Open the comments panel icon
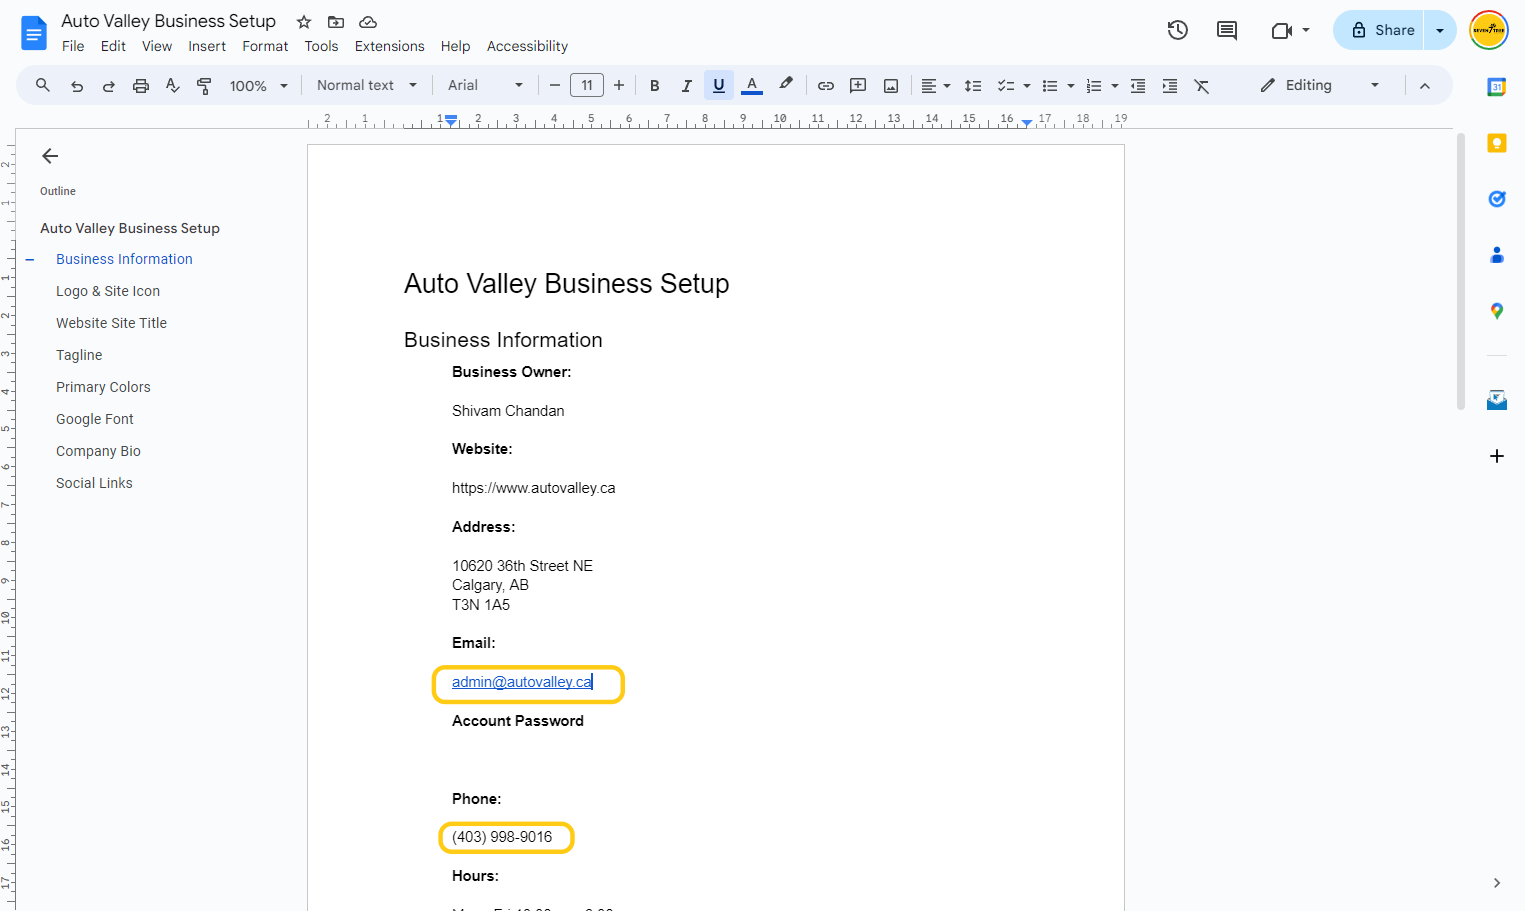Screen dimensions: 1525x911 click(x=1227, y=30)
